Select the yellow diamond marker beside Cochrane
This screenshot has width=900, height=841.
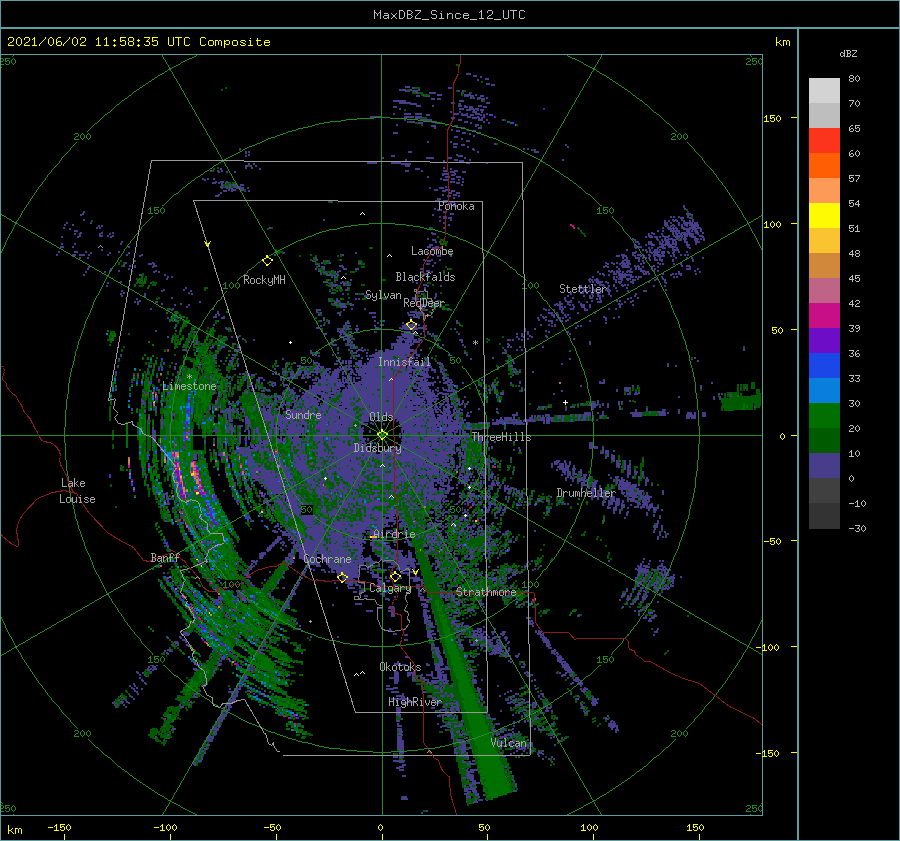(342, 577)
